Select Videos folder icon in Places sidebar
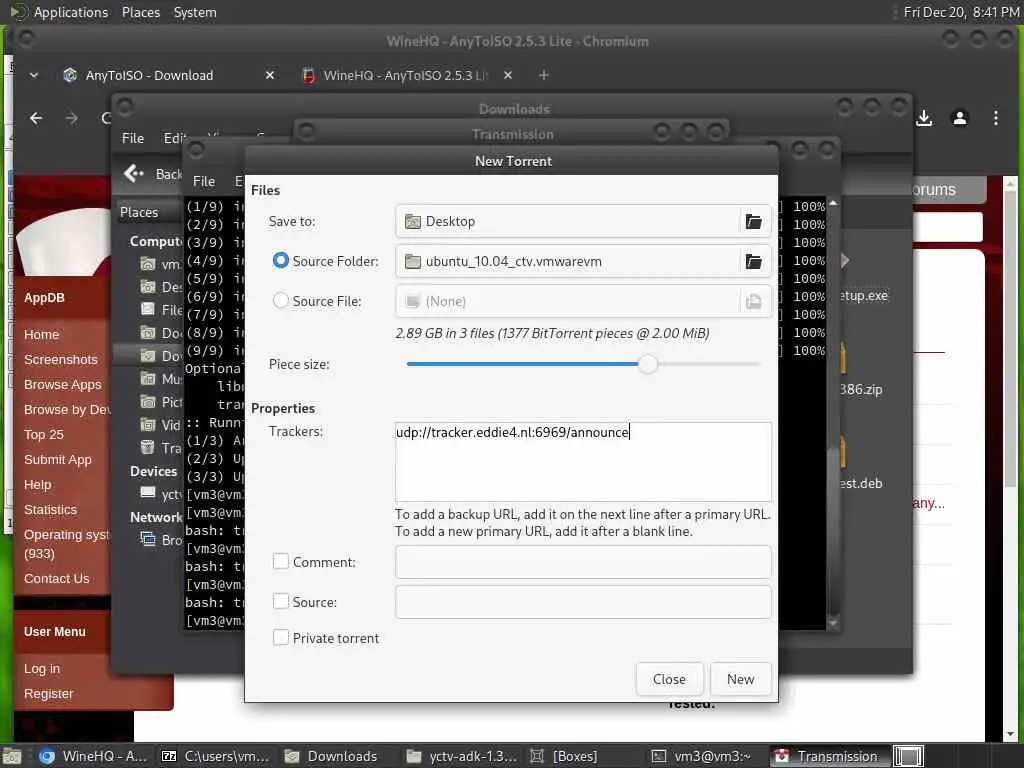Screen dimensions: 1024x768 pyautogui.click(x=148, y=425)
